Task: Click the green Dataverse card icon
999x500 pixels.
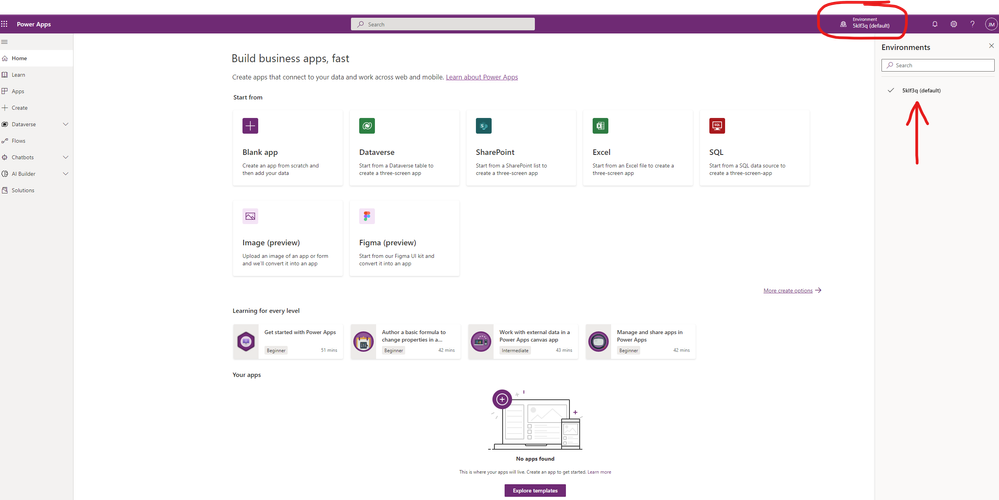Action: pos(367,125)
